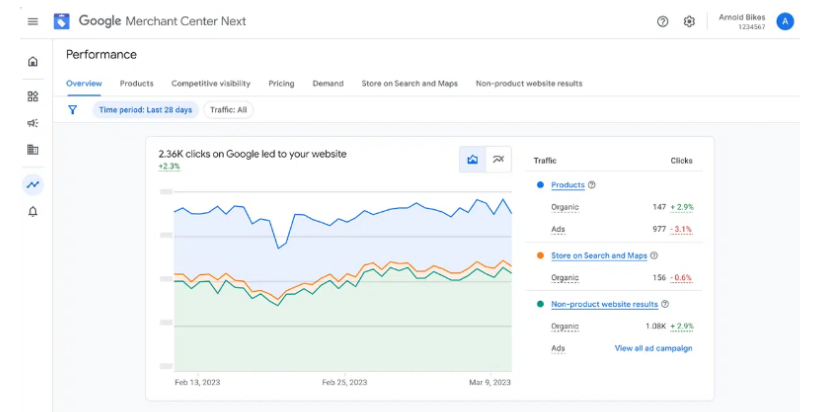
Task: Open the Arnold Bikes account avatar
Action: [x=785, y=21]
